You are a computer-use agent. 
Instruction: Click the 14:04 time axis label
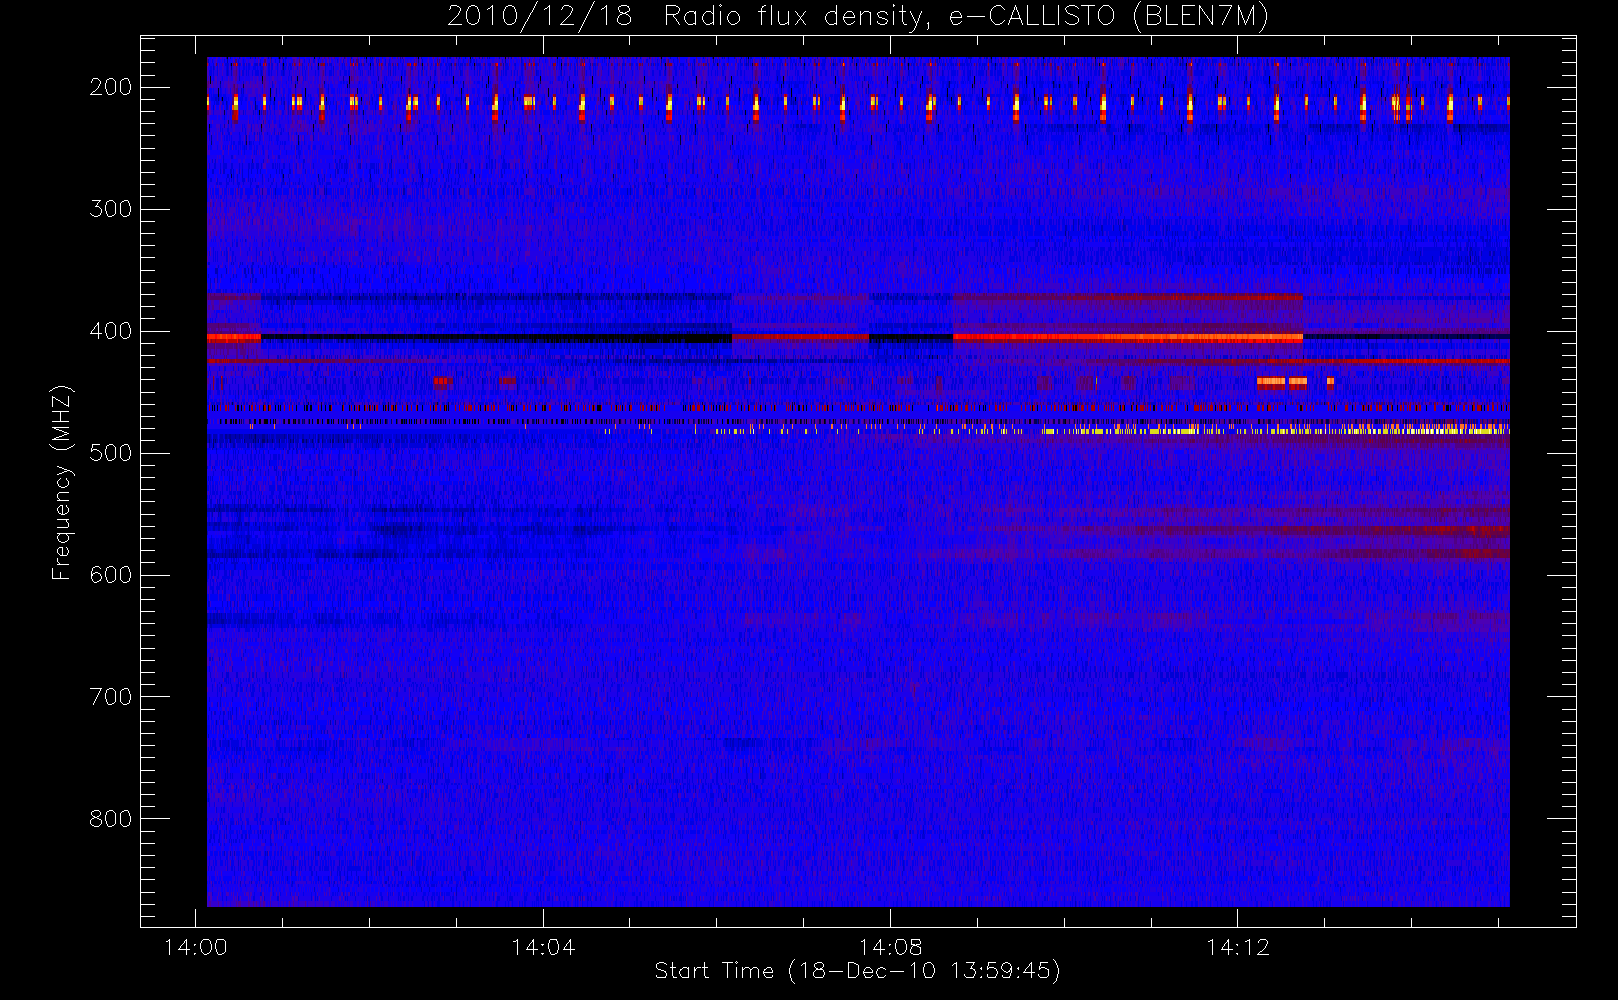coord(543,947)
